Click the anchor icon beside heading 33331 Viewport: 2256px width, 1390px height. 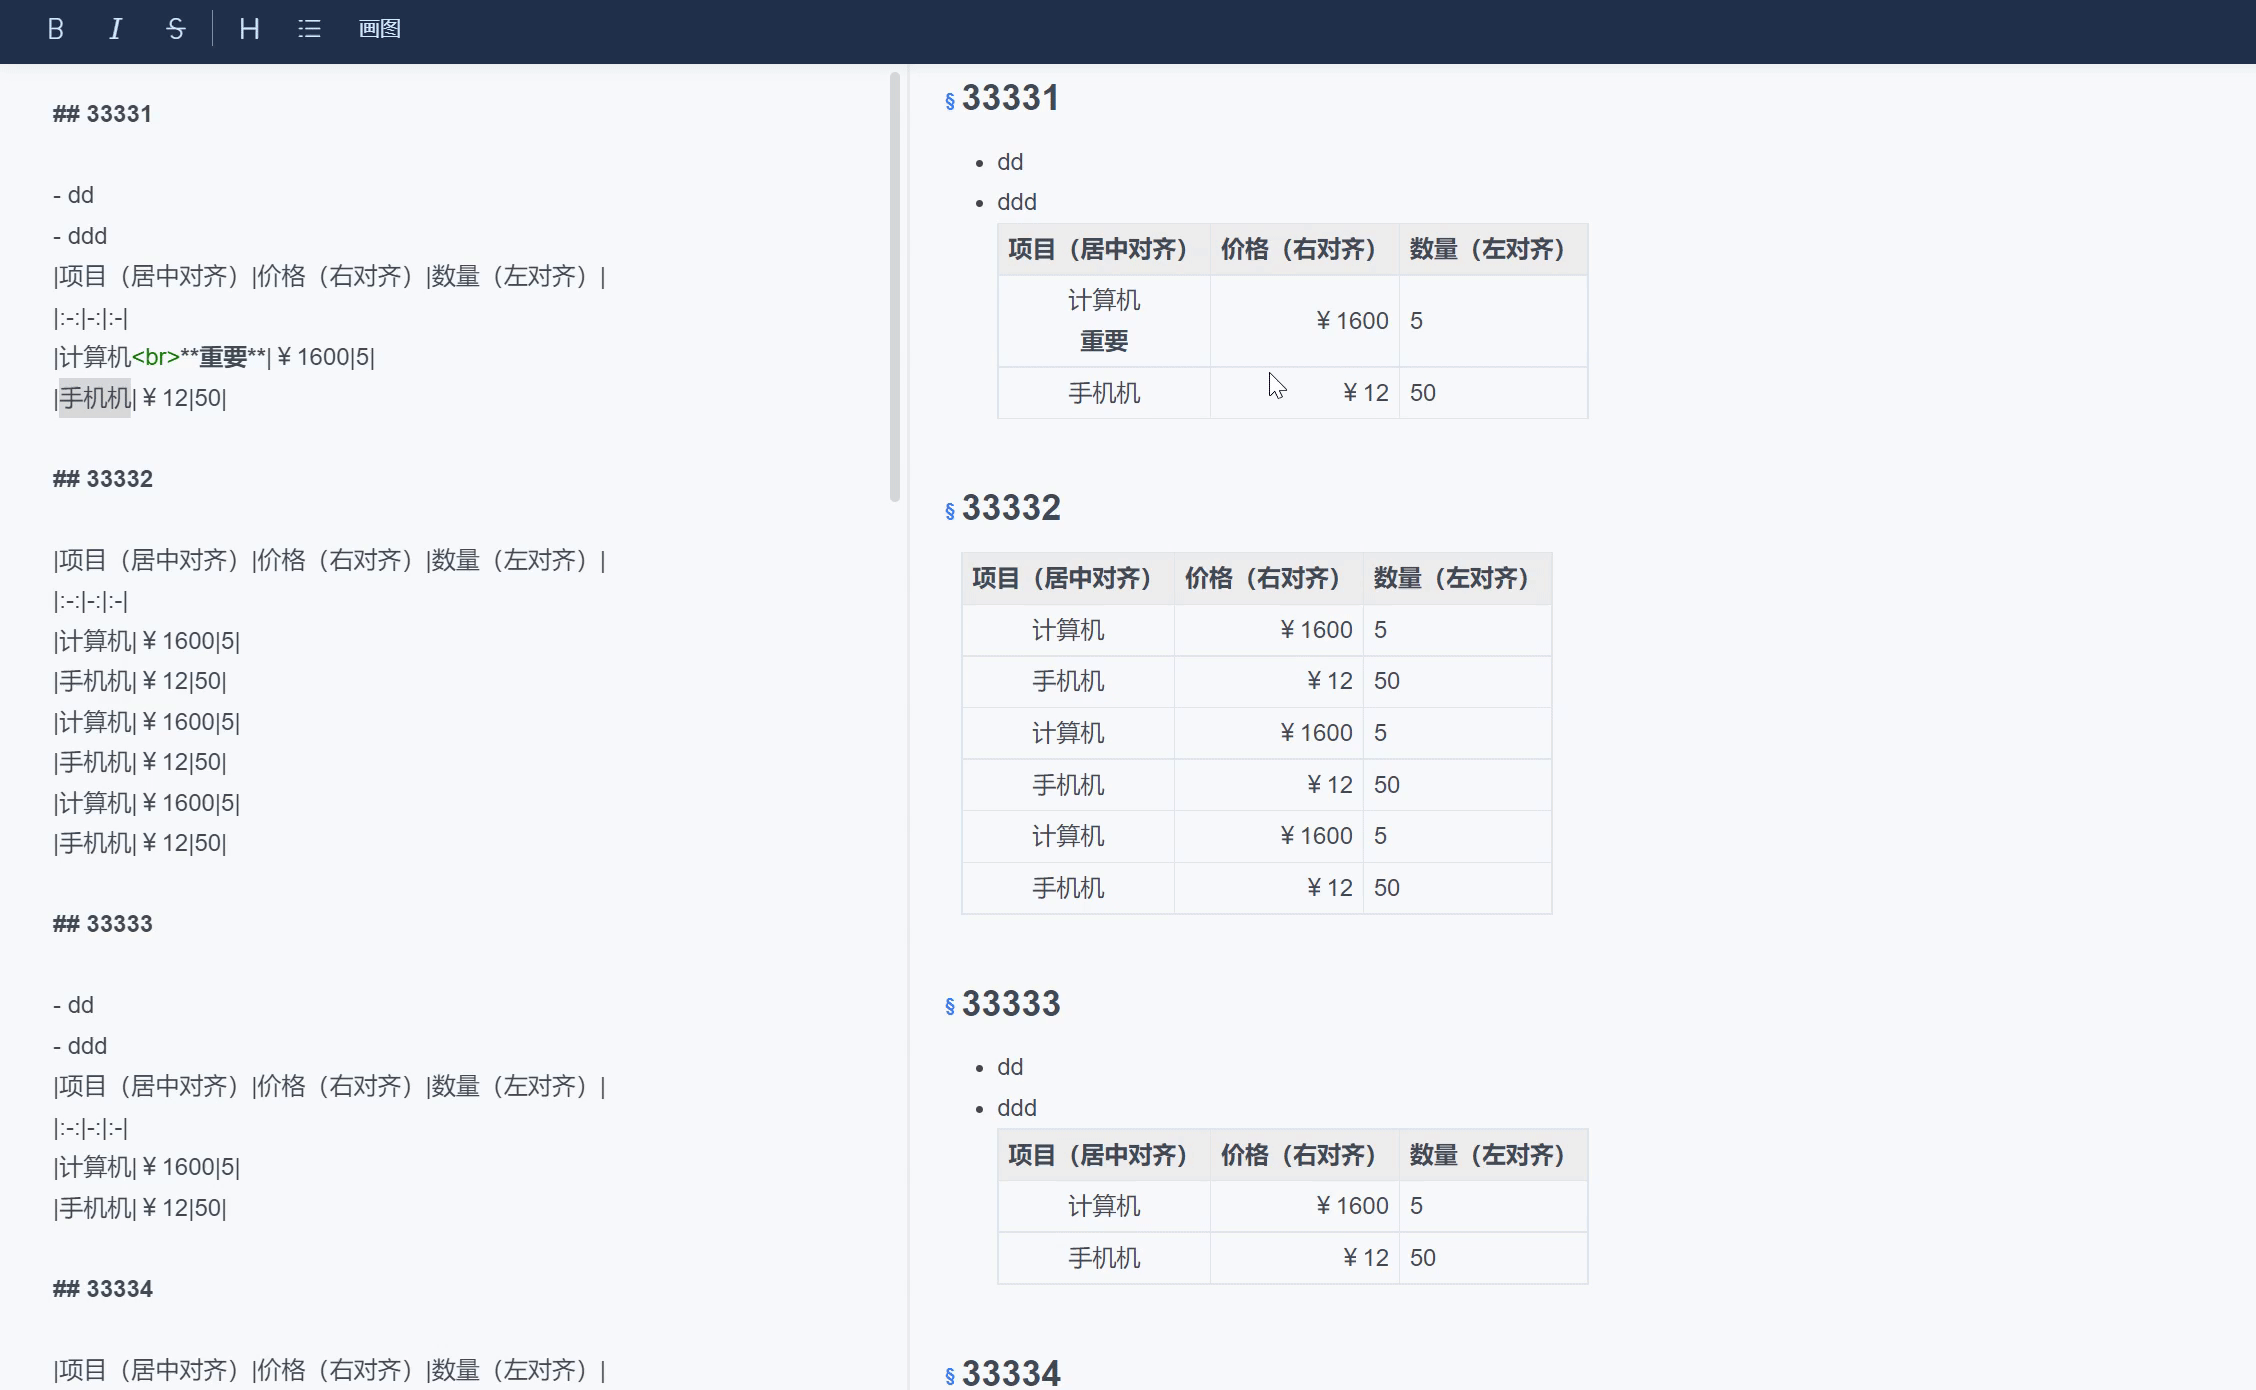pos(948,100)
